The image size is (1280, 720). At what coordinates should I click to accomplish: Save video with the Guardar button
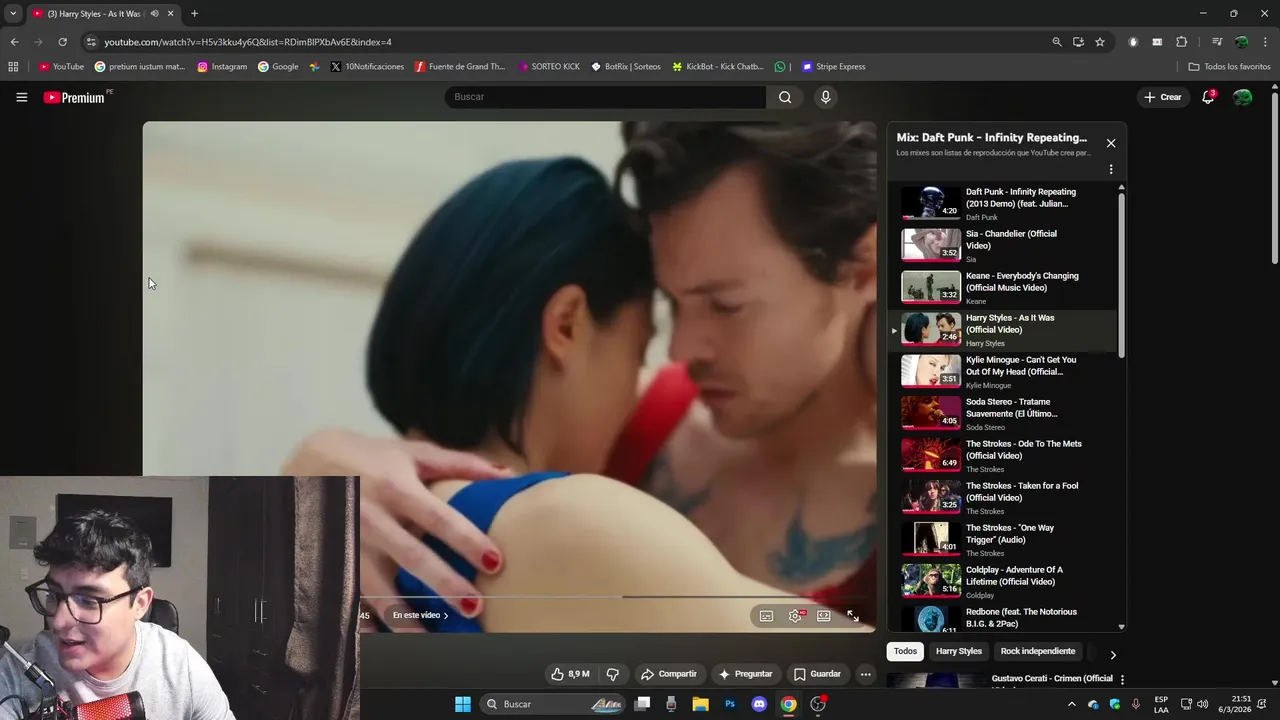(x=817, y=674)
